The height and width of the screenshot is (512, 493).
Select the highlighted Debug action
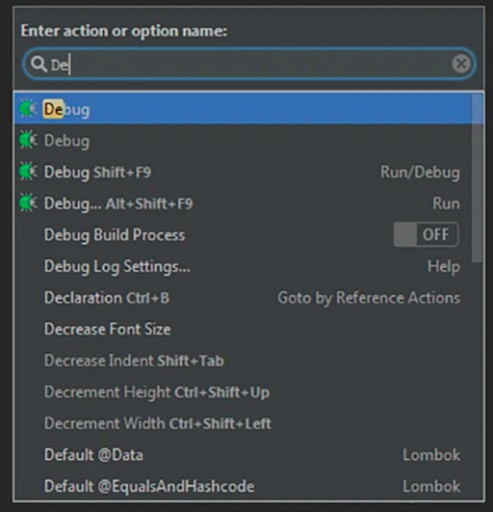point(243,109)
